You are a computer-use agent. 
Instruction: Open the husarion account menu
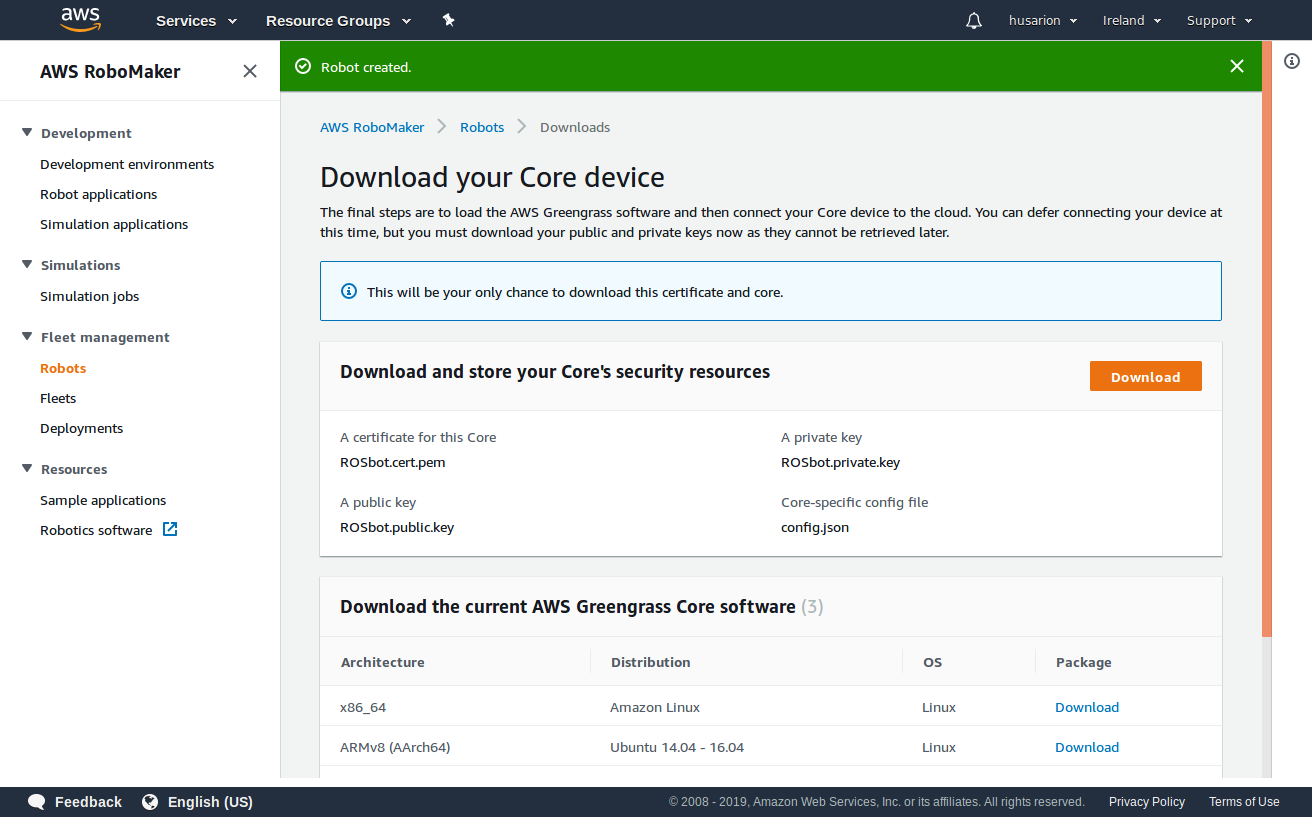1043,20
